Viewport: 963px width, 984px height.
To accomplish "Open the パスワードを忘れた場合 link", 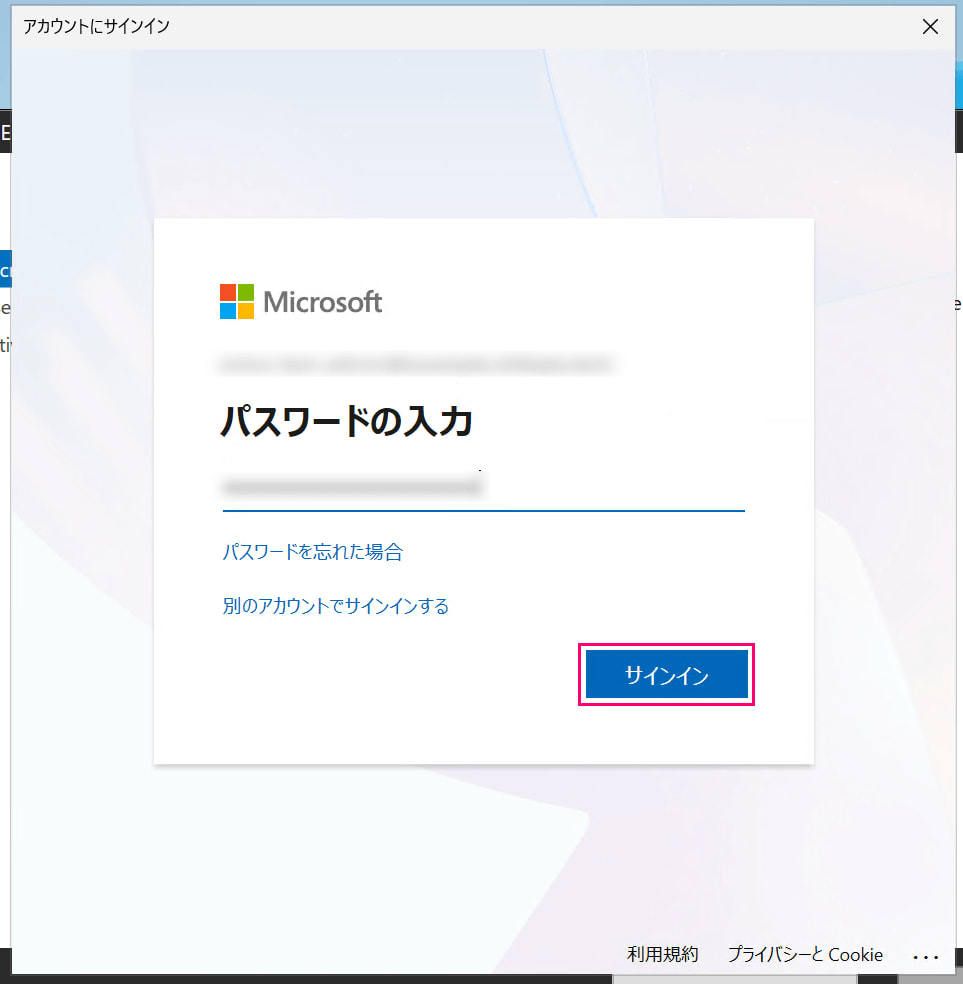I will (312, 552).
